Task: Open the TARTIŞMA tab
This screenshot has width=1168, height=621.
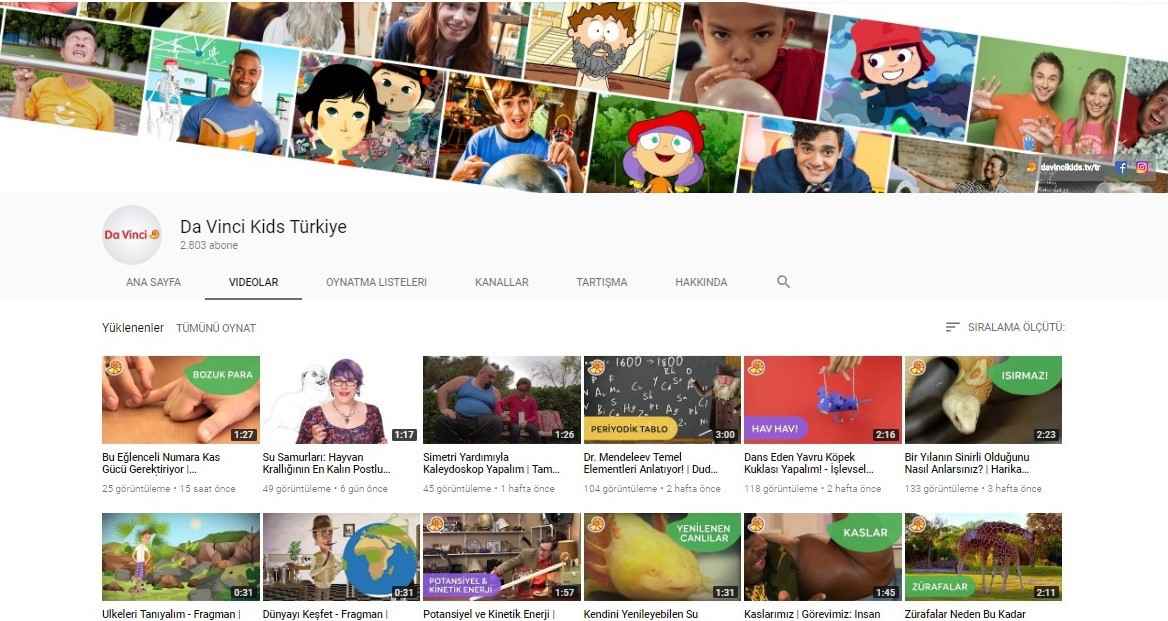Action: coord(601,282)
